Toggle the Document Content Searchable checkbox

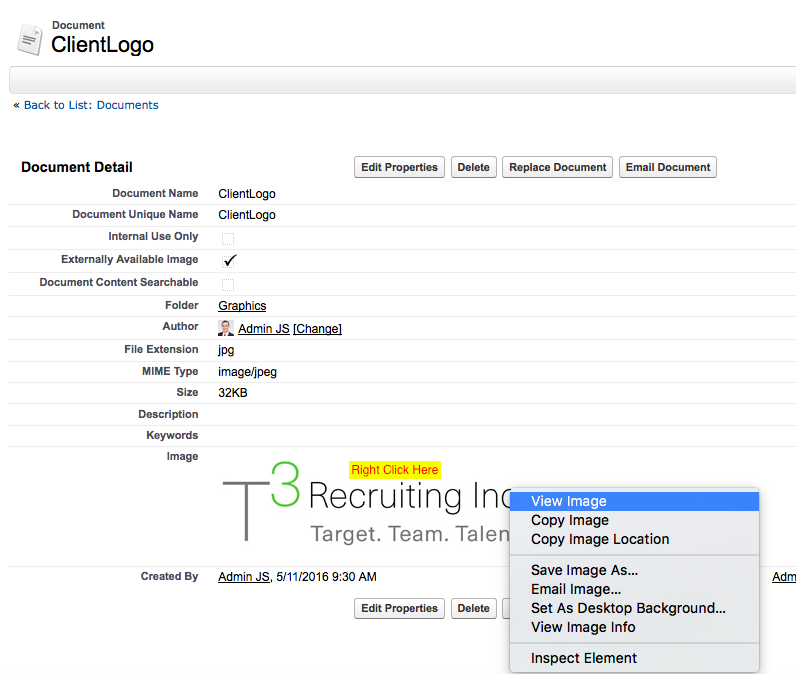228,284
